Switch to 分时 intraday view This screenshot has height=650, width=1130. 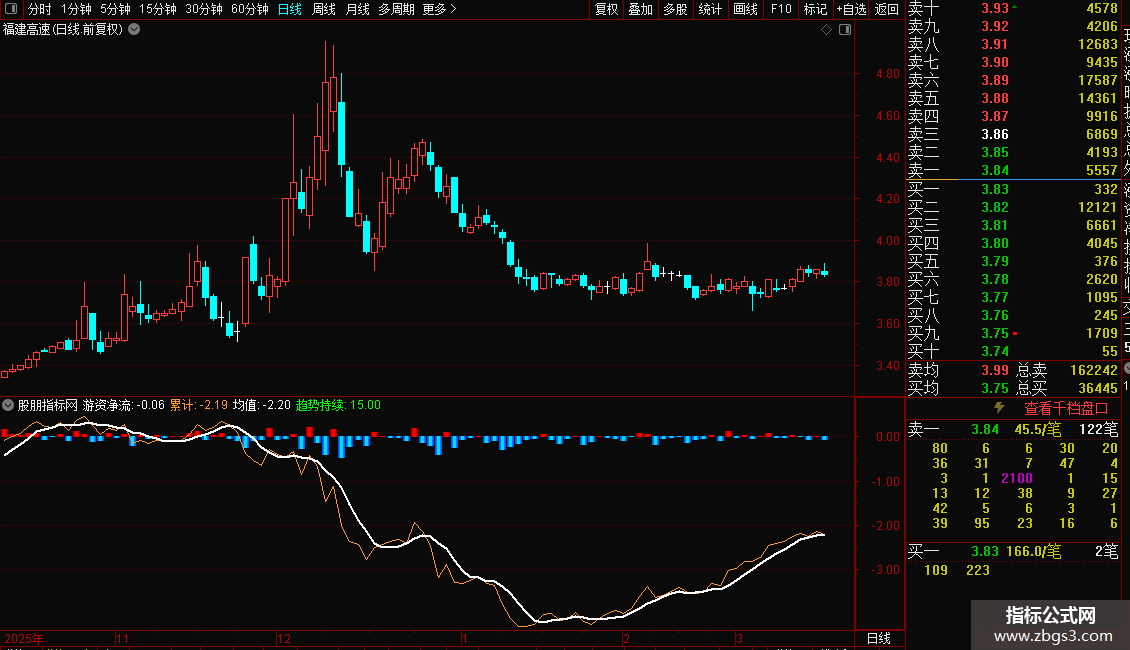click(x=40, y=9)
